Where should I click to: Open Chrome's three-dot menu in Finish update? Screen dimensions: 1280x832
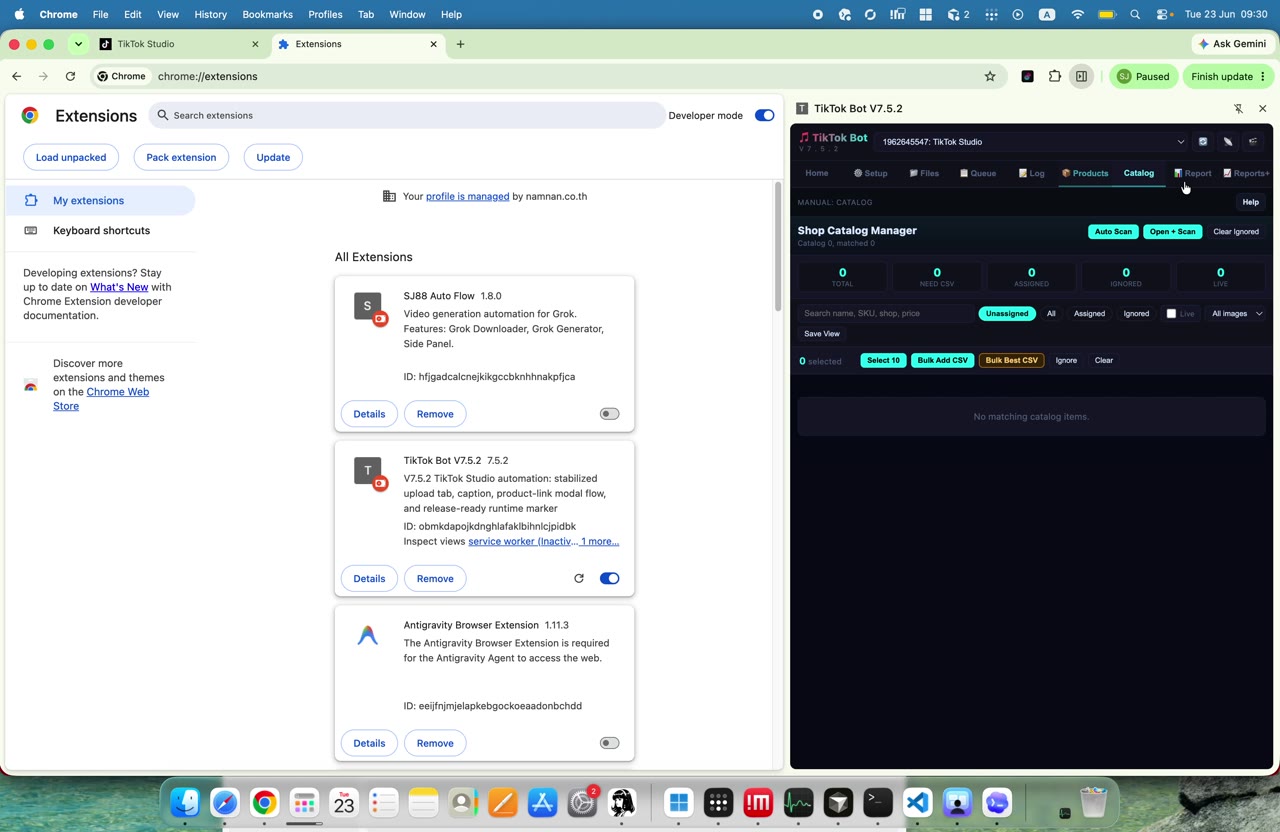coord(1263,76)
